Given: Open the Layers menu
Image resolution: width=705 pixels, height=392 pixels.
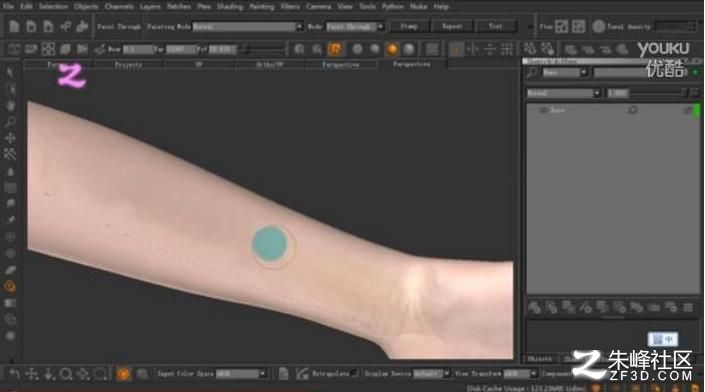Looking at the screenshot, I should point(150,6).
